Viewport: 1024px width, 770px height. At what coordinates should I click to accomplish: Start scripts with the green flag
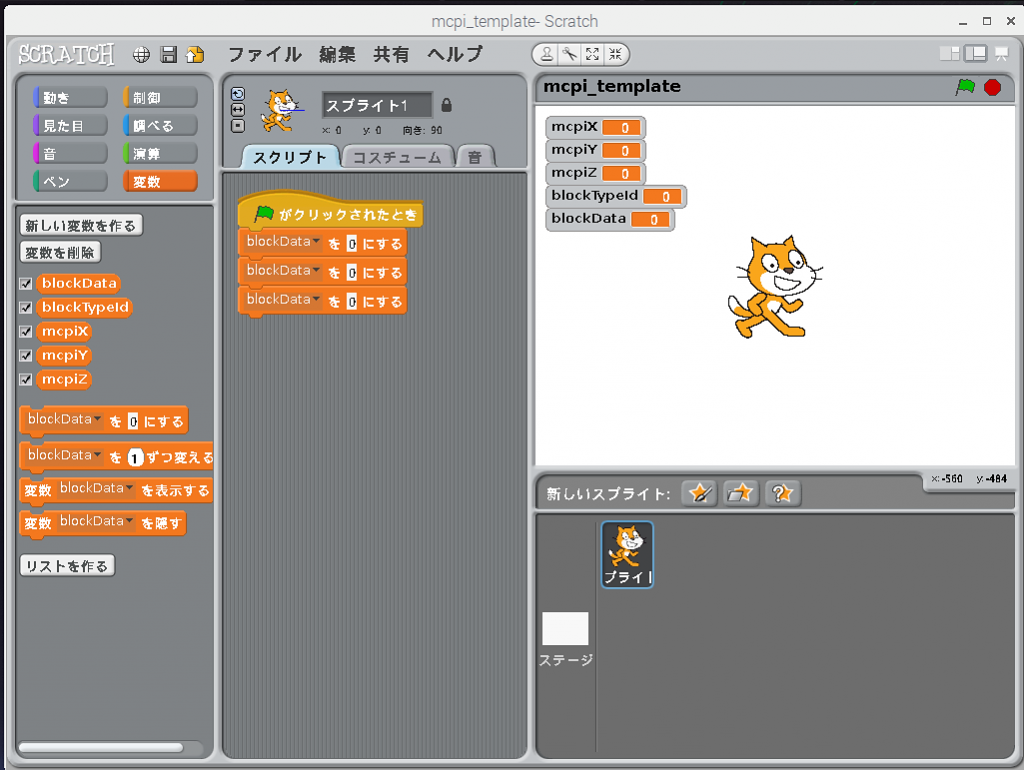(x=965, y=87)
